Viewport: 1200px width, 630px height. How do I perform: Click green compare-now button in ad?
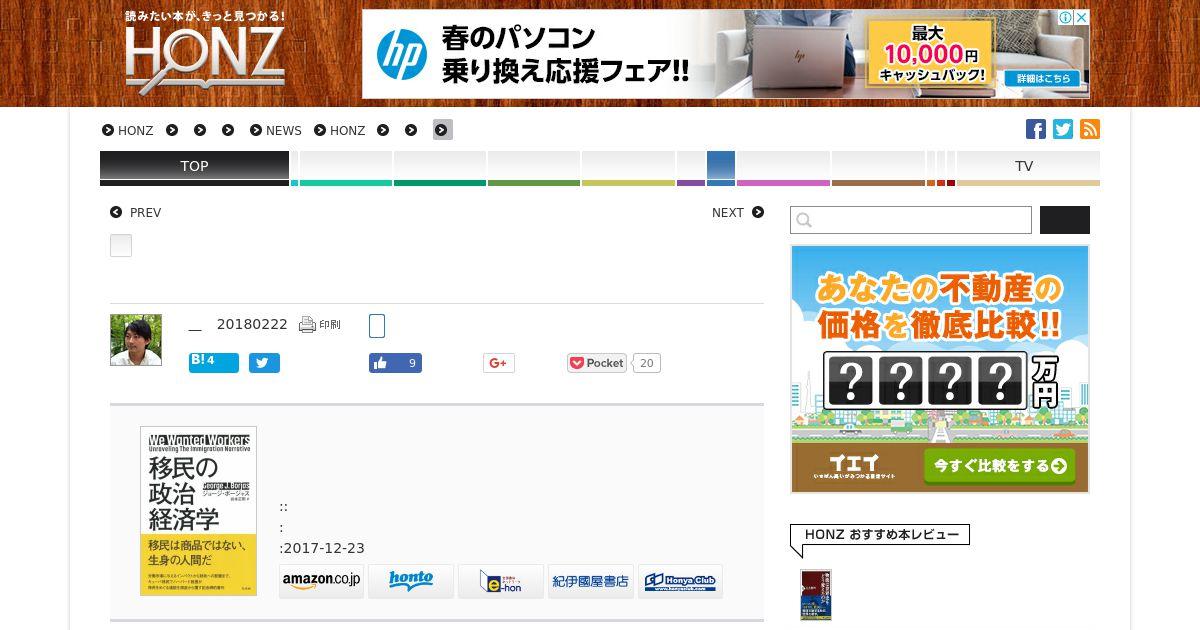tap(999, 466)
